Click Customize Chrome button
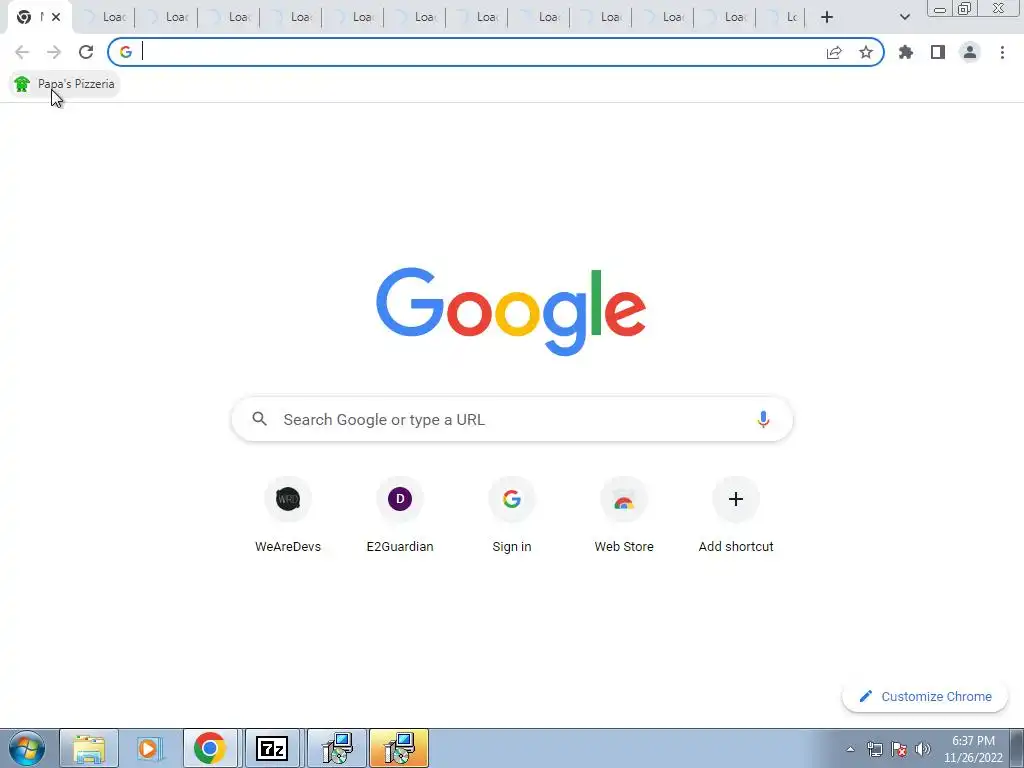Image resolution: width=1024 pixels, height=768 pixels. [x=925, y=696]
